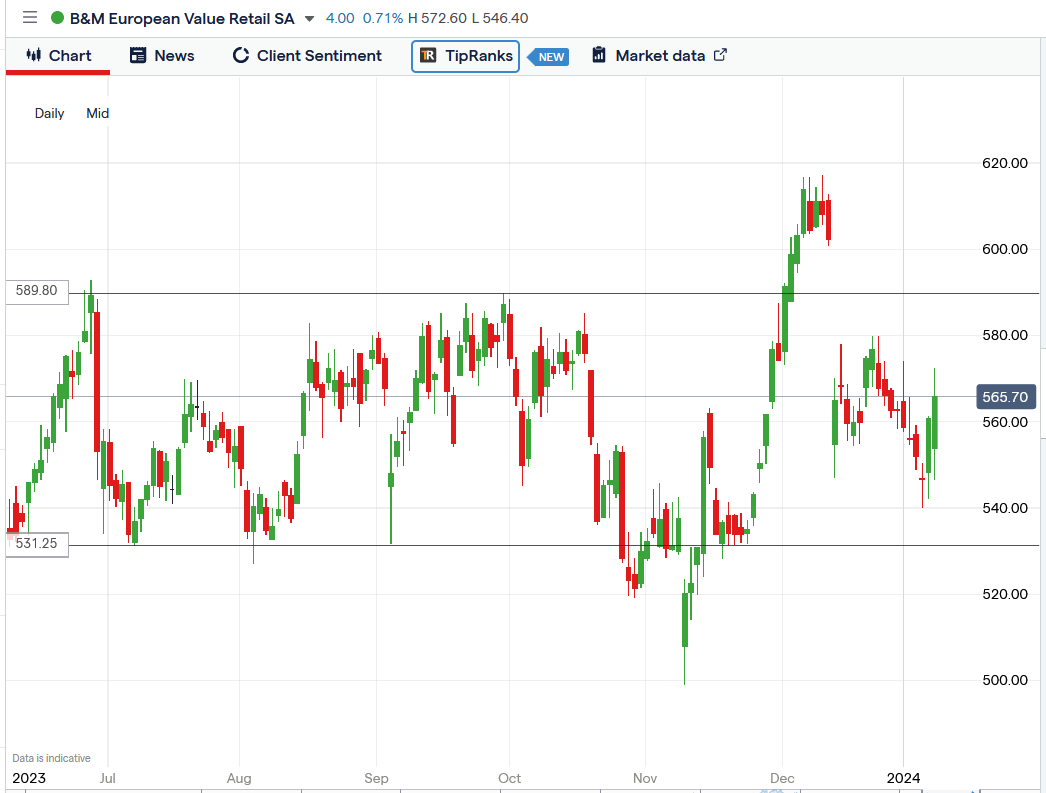
Task: Open the Client Sentiment tab
Action: 308,56
